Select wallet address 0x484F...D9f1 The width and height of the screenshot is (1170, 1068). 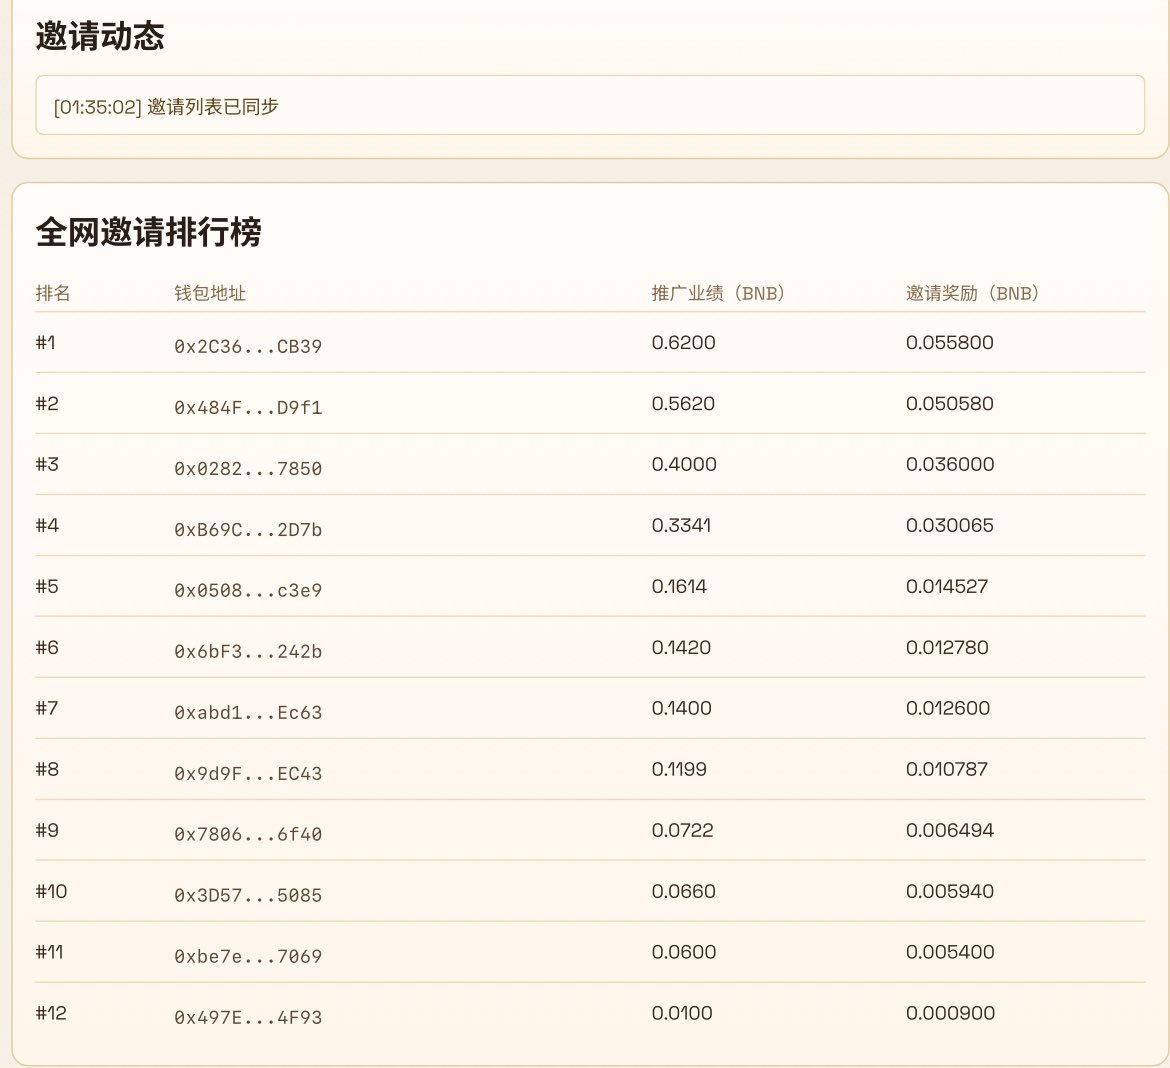(249, 407)
